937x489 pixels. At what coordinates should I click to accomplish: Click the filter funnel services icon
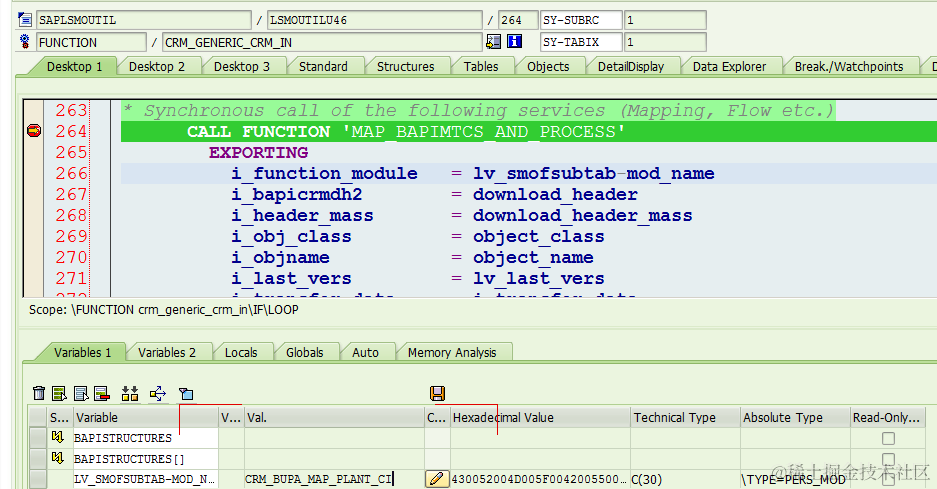pos(186,393)
